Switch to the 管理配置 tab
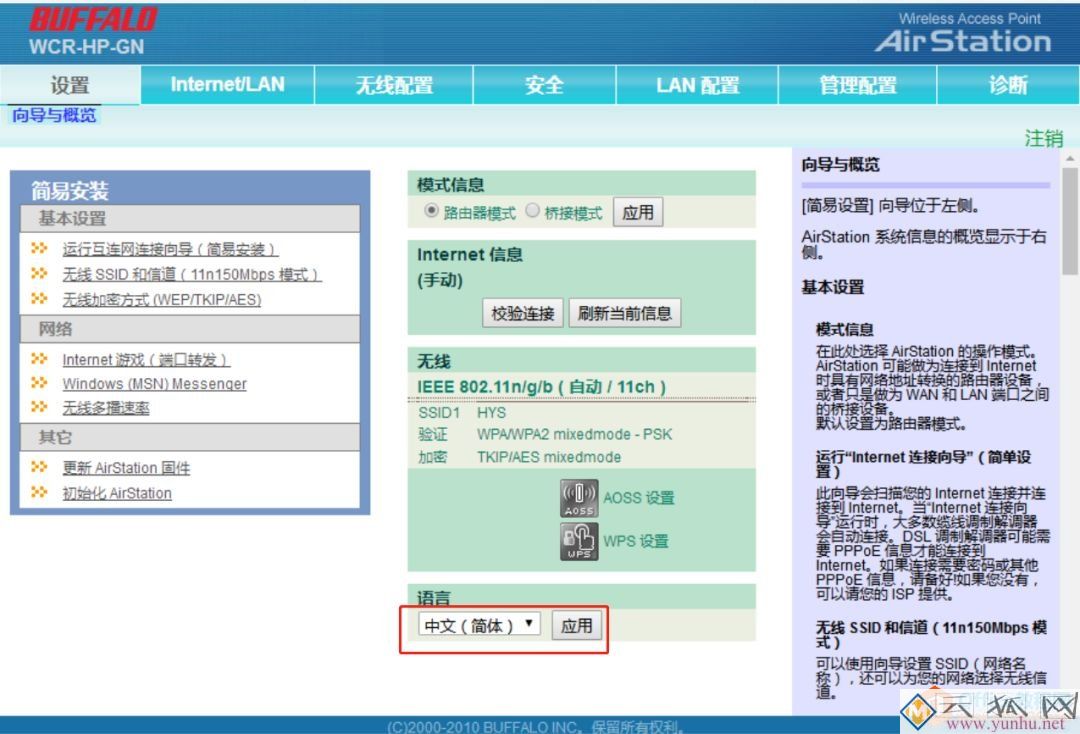This screenshot has height=734, width=1080. [853, 85]
